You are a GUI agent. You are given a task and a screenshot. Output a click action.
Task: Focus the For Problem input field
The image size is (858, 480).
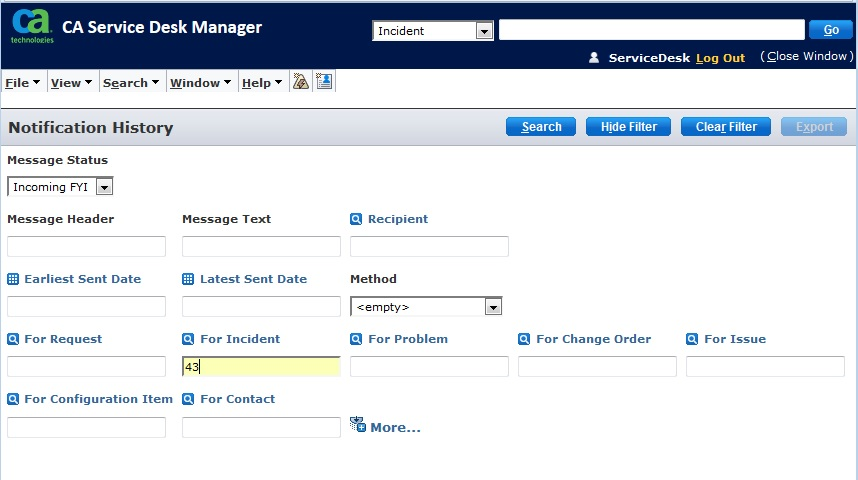429,366
